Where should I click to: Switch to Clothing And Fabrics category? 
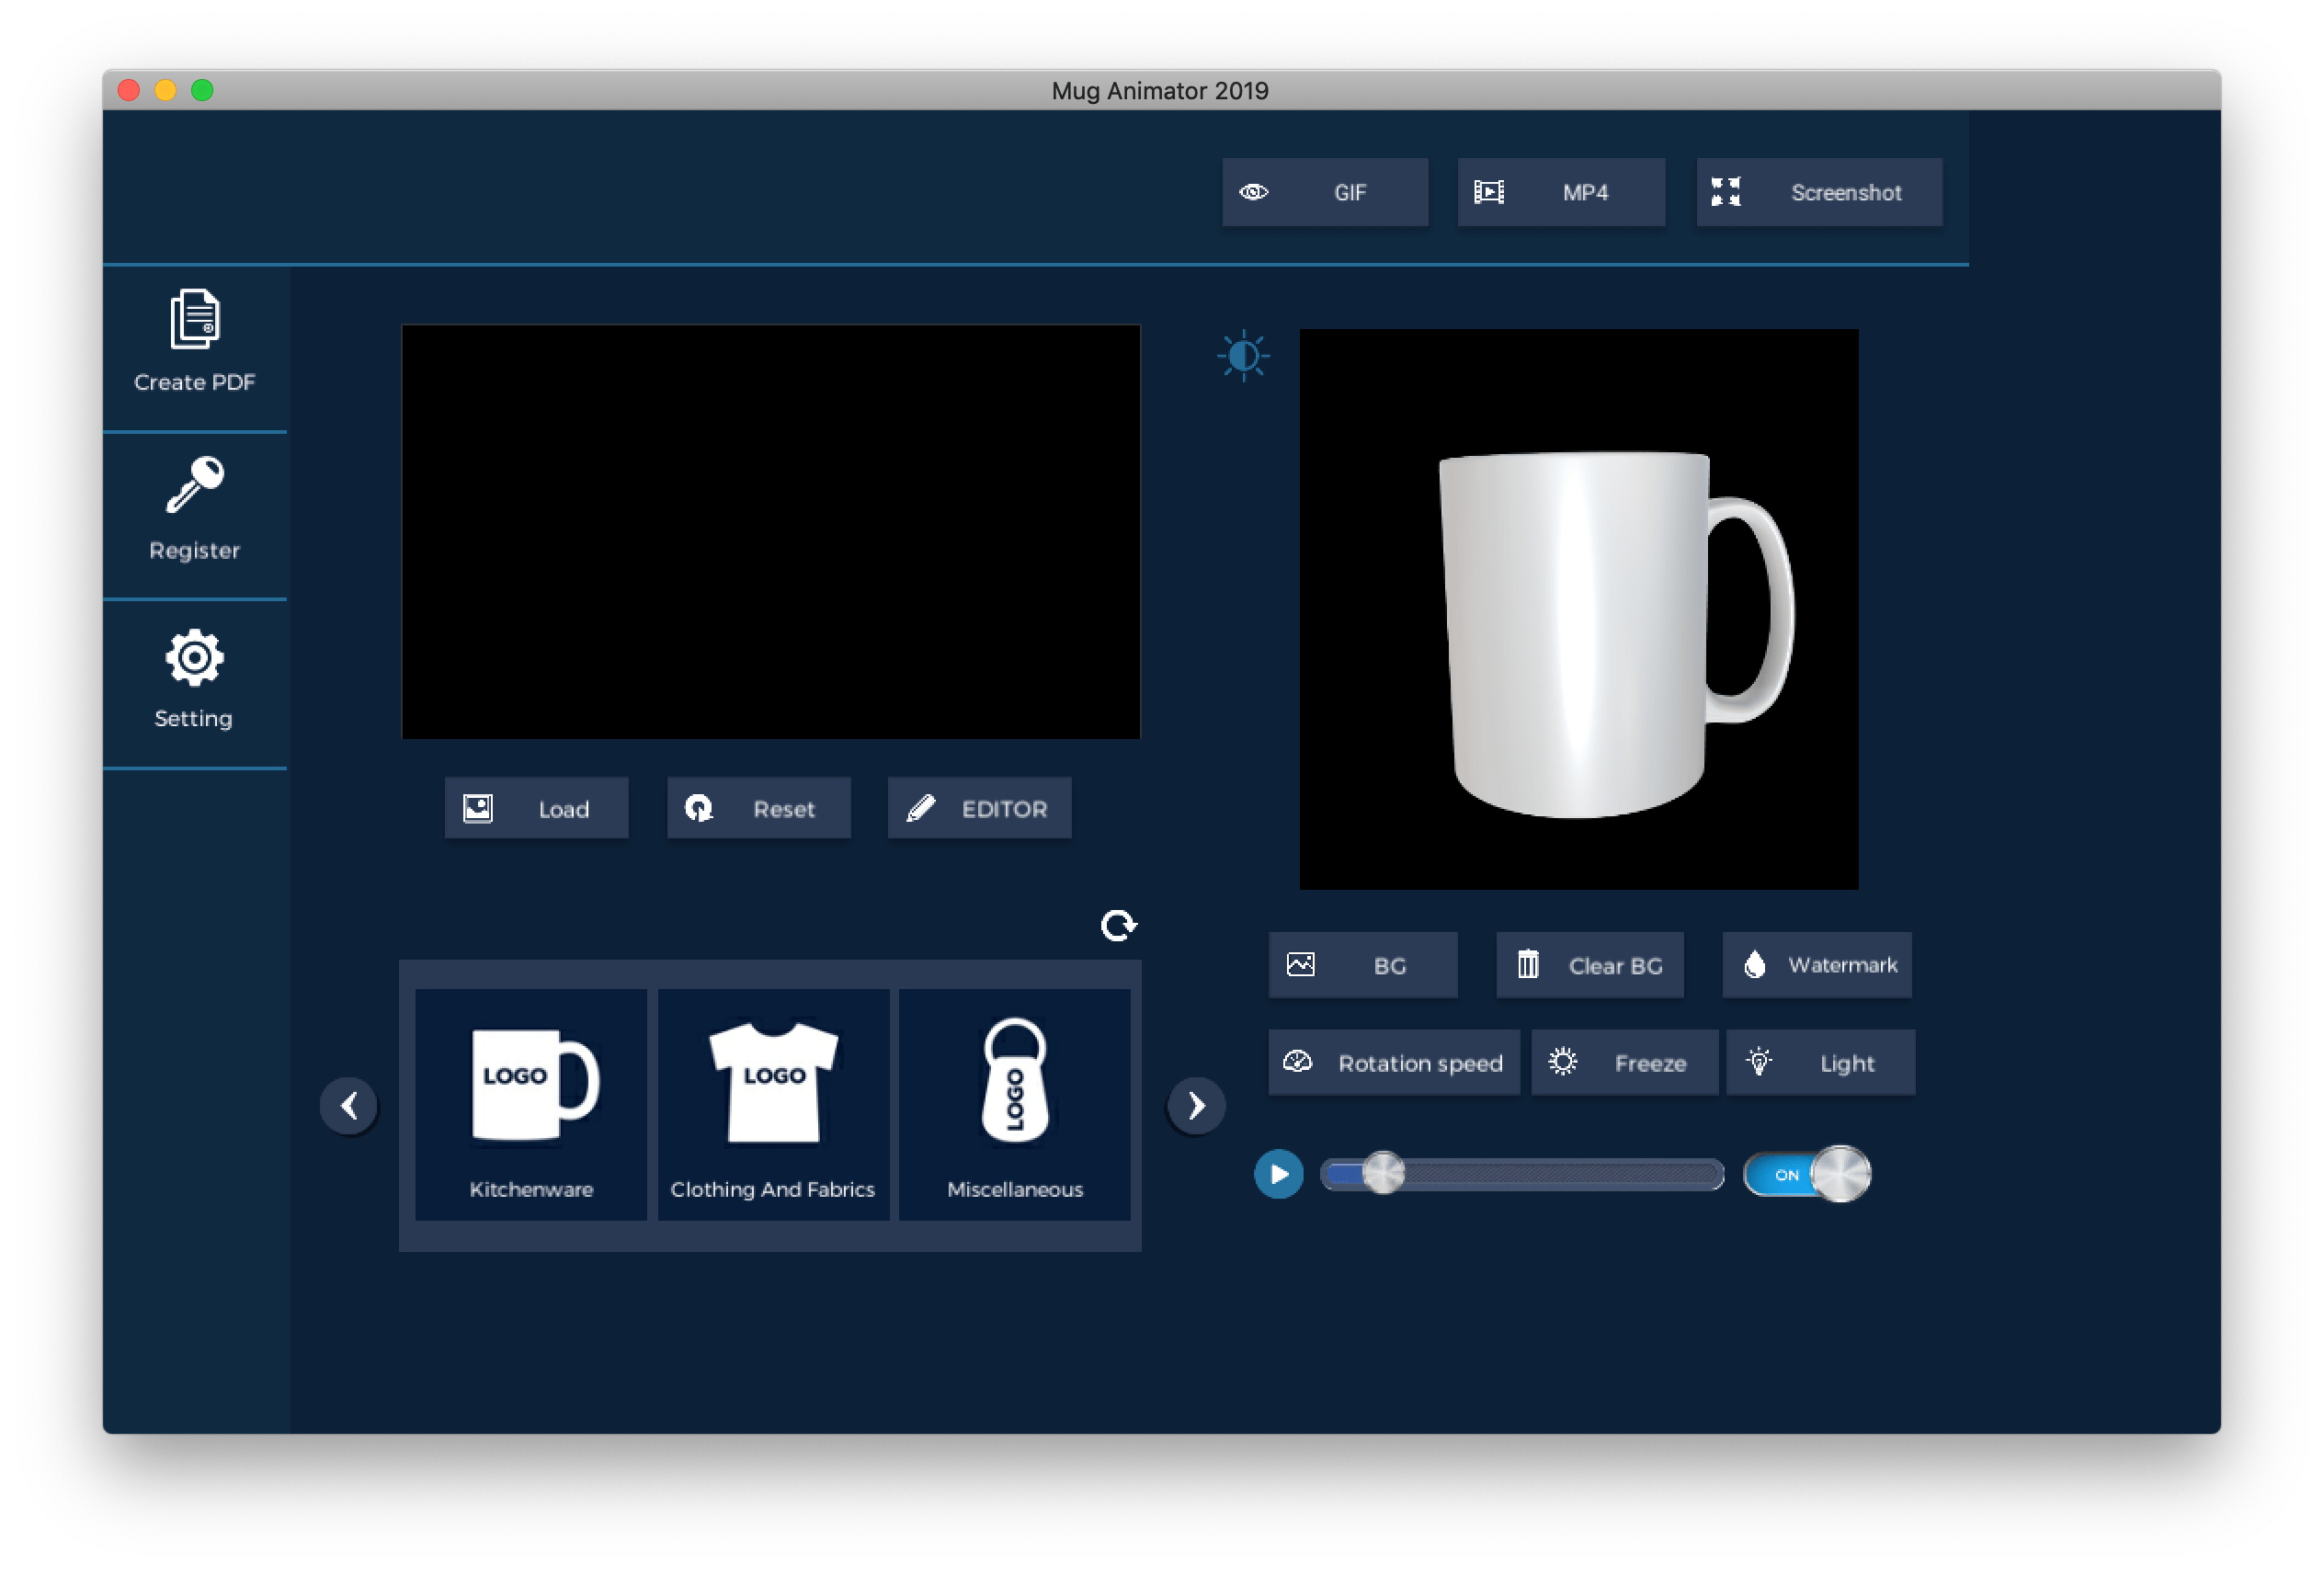point(773,1105)
